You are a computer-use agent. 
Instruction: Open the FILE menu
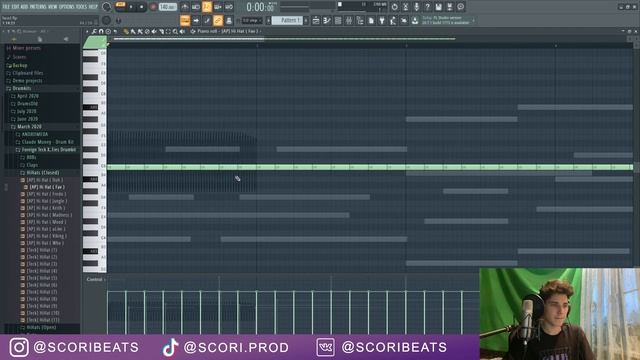(6, 7)
